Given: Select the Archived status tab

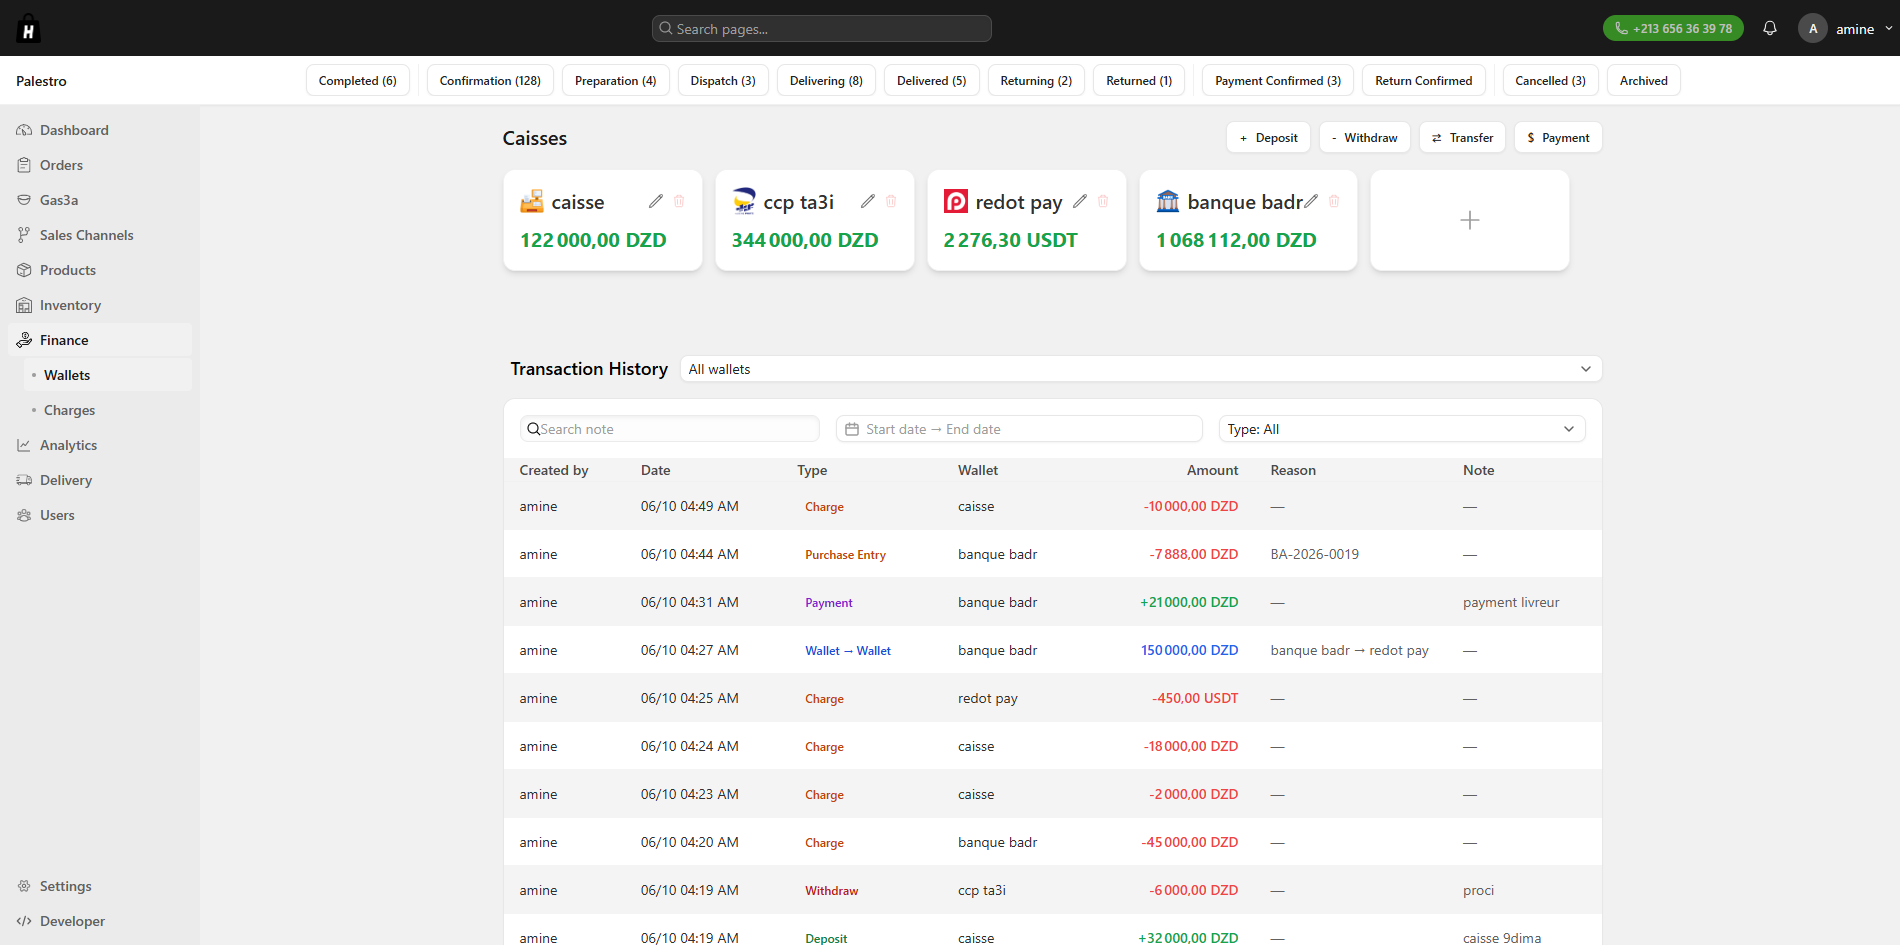Looking at the screenshot, I should [1643, 80].
